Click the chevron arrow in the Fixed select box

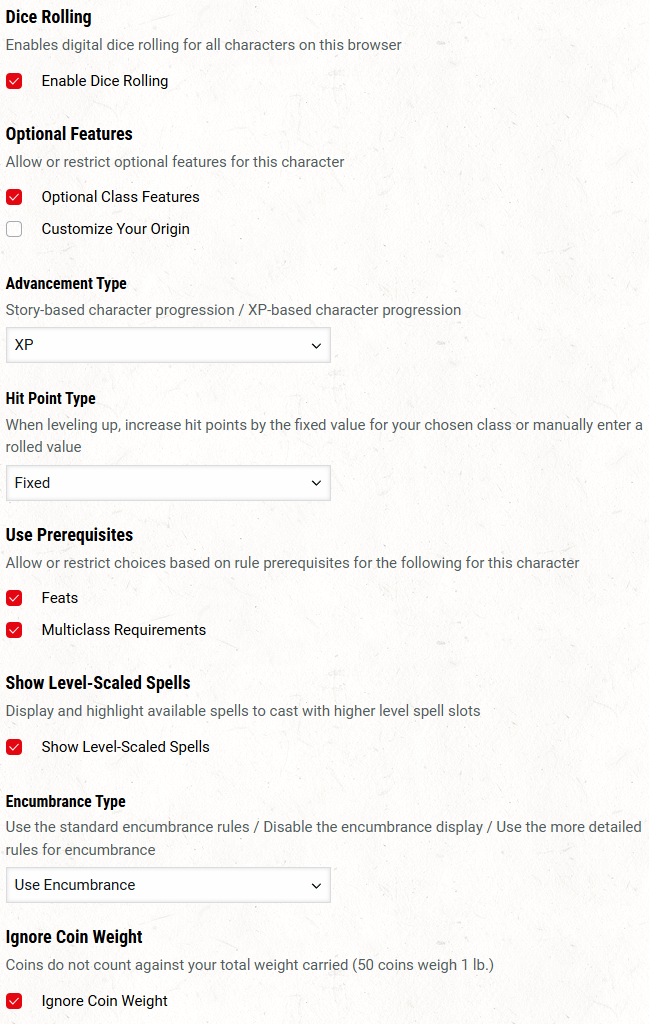(316, 484)
